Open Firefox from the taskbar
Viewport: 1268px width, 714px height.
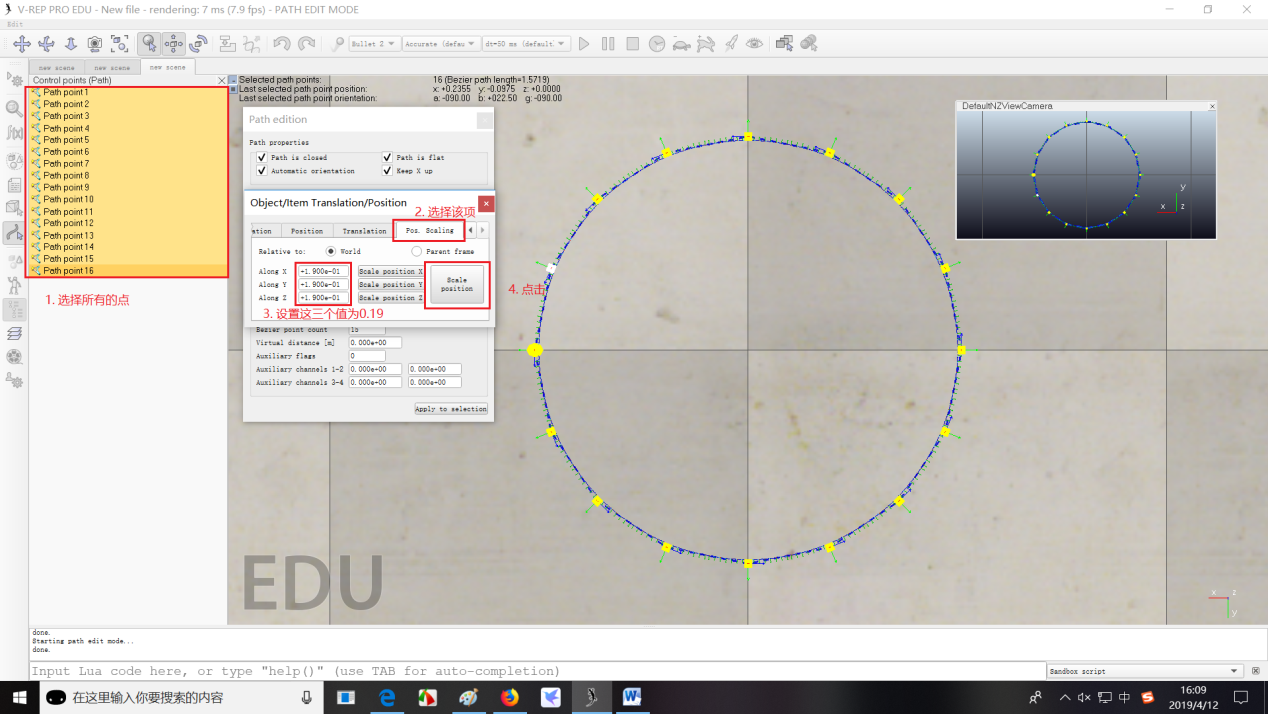(x=510, y=697)
